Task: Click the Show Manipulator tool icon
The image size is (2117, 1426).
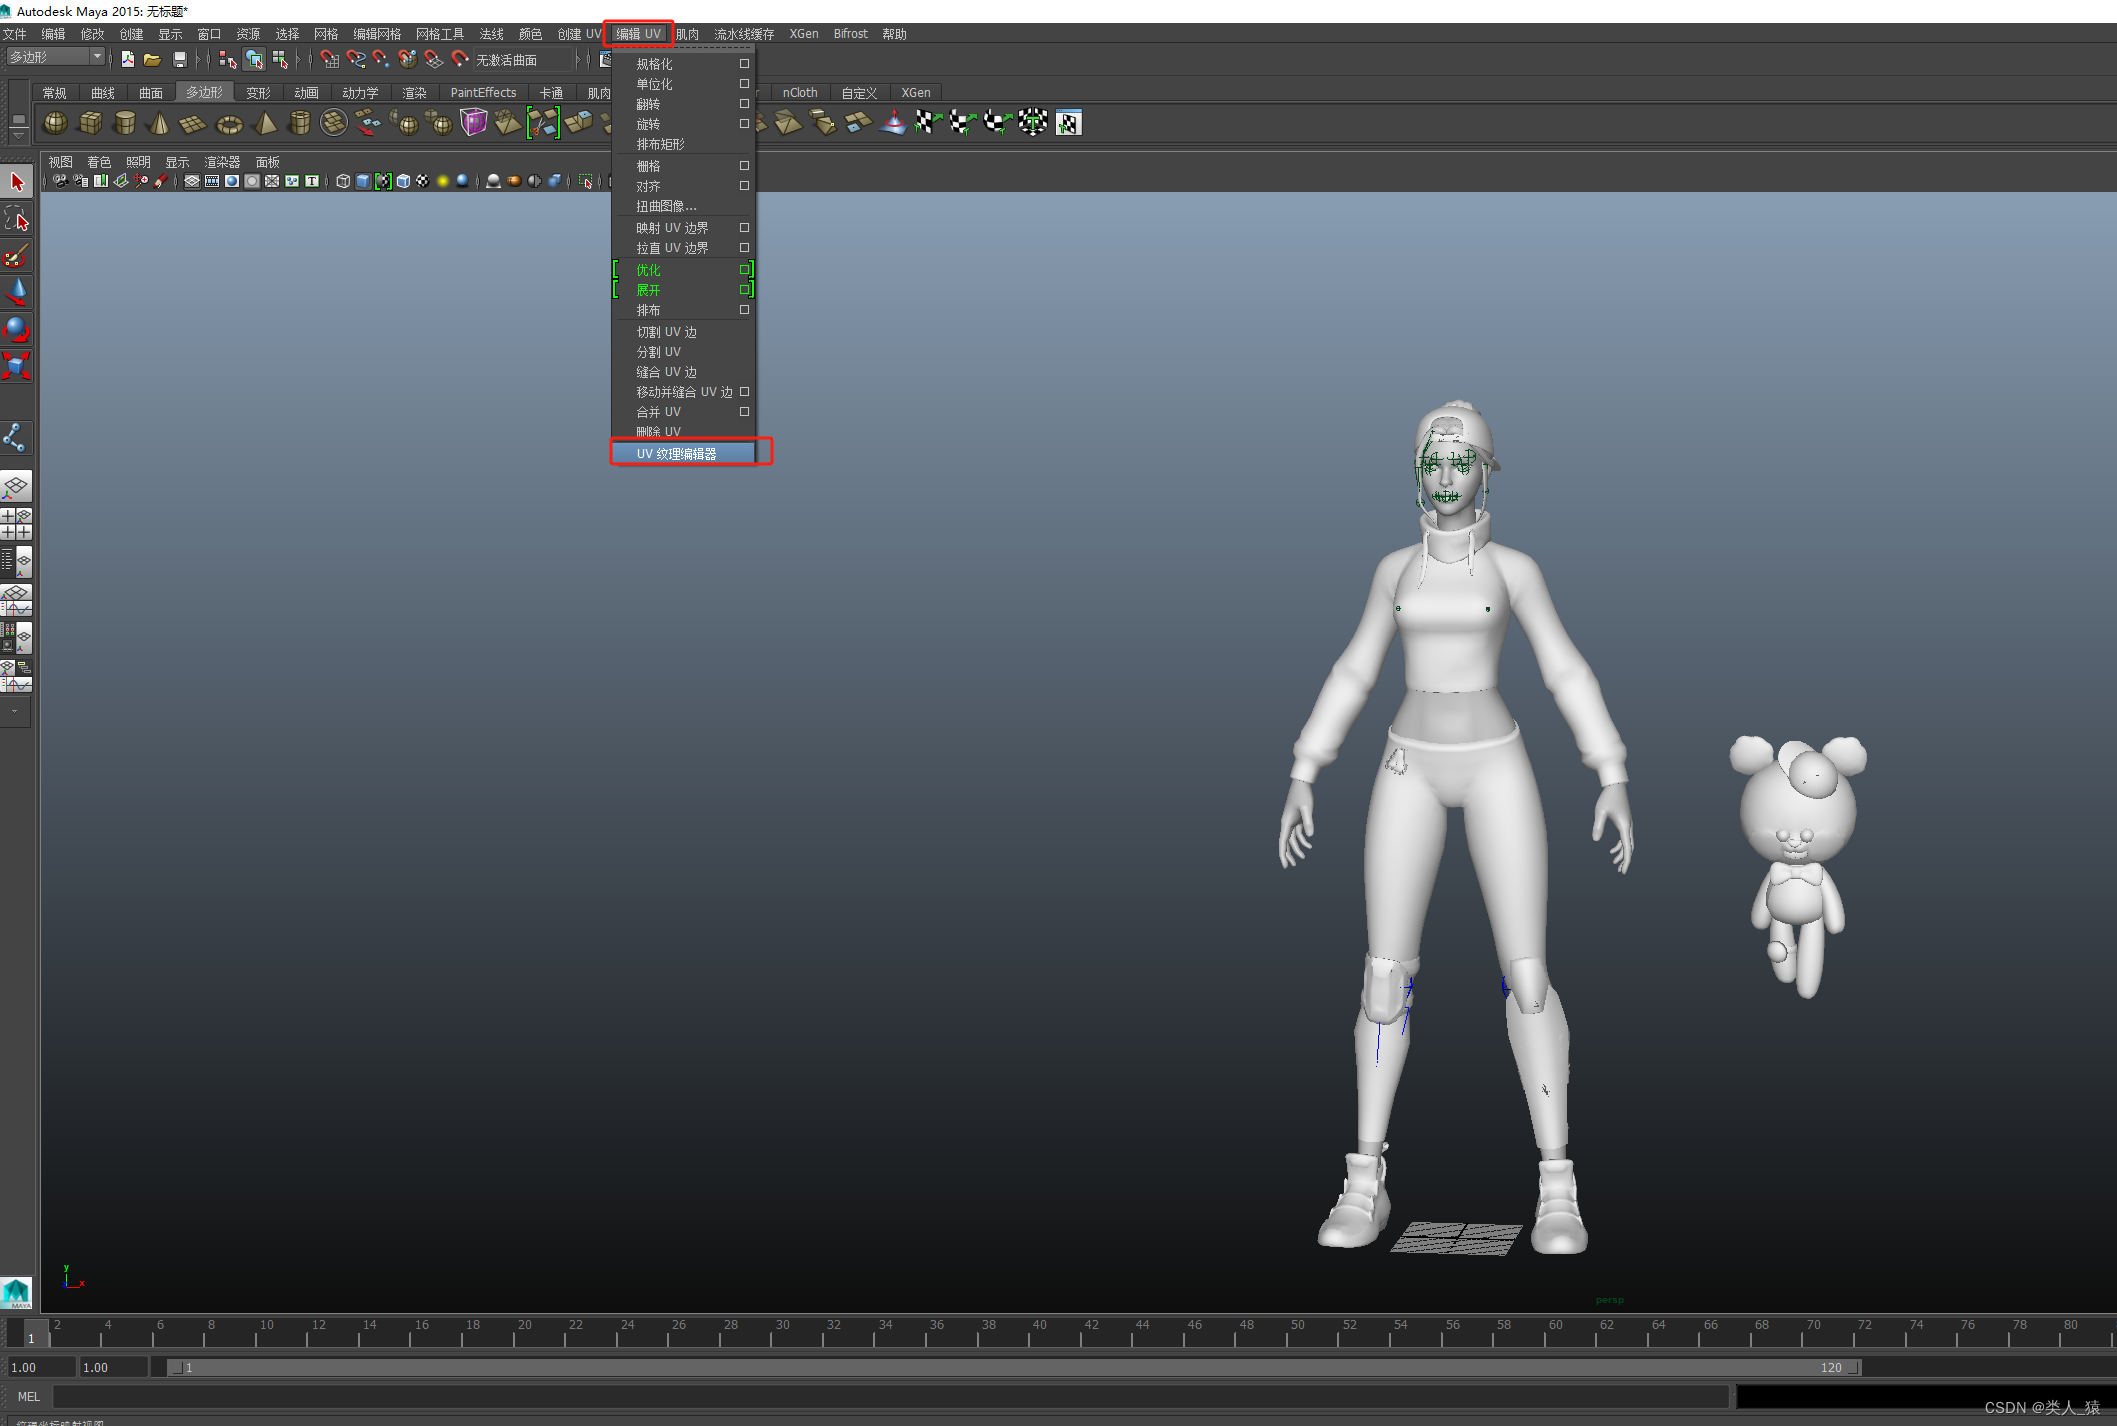Action: click(x=17, y=438)
